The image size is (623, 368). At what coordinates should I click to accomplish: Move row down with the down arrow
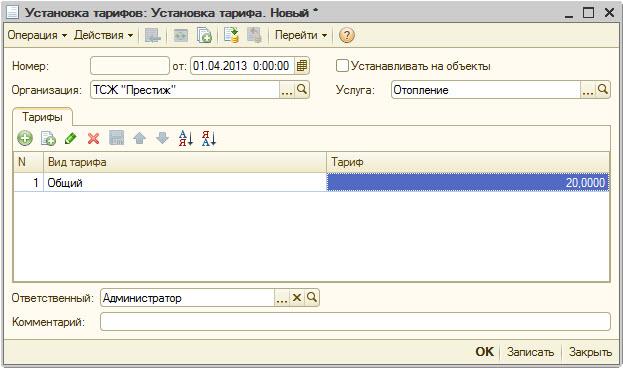pos(163,138)
